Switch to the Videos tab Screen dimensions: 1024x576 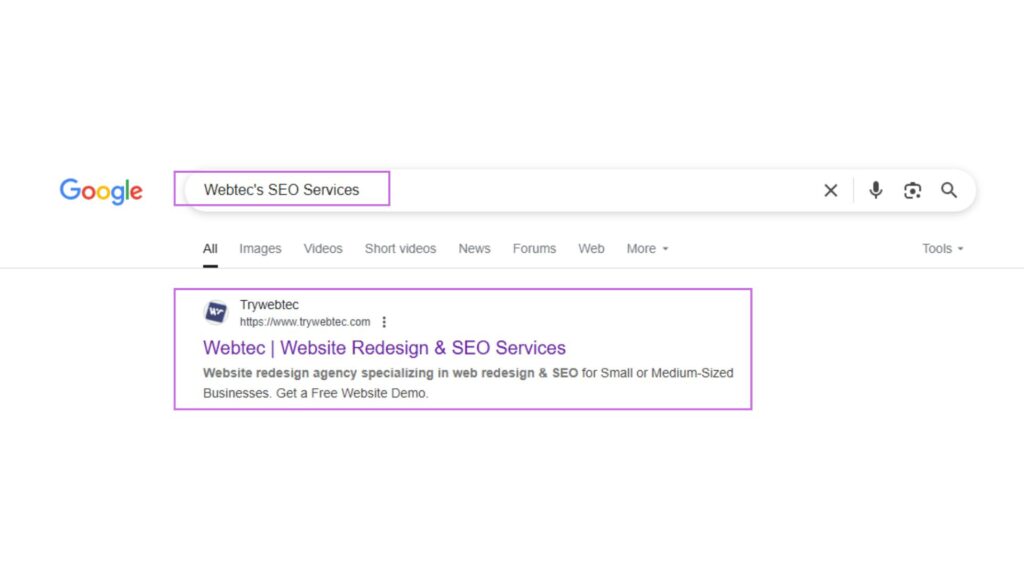[x=323, y=249]
